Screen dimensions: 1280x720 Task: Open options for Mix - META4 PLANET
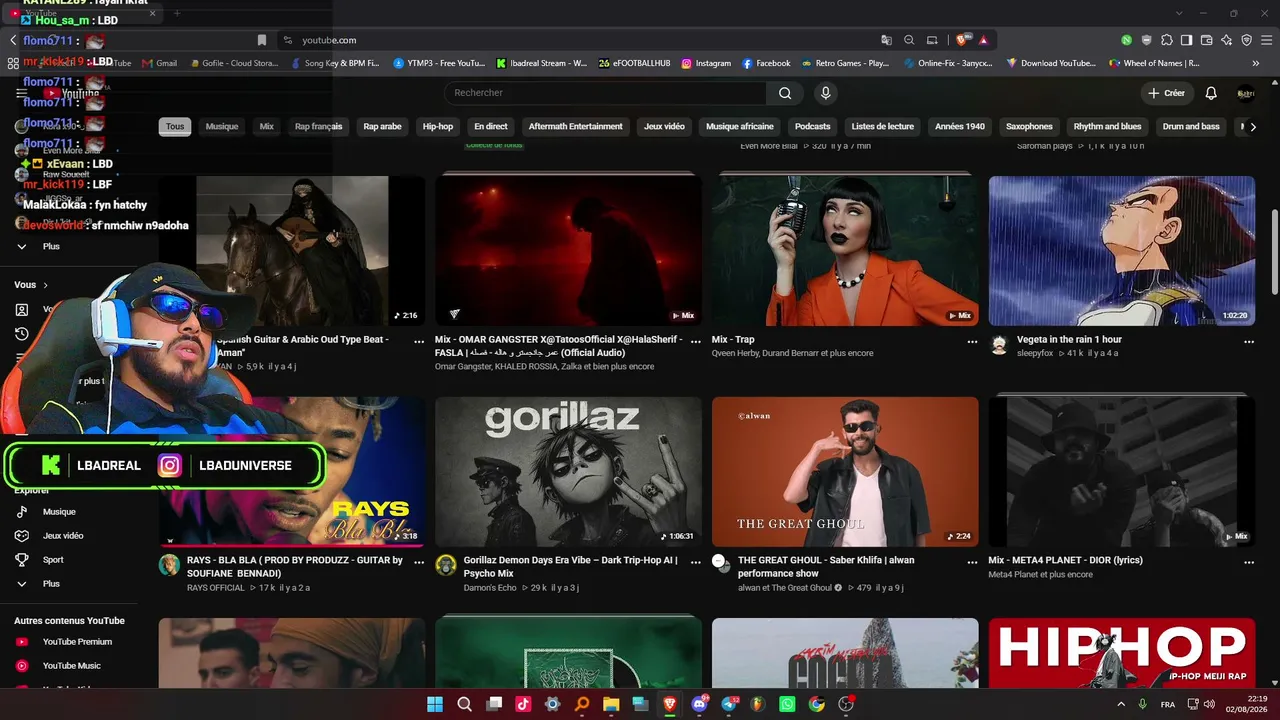pos(1249,562)
